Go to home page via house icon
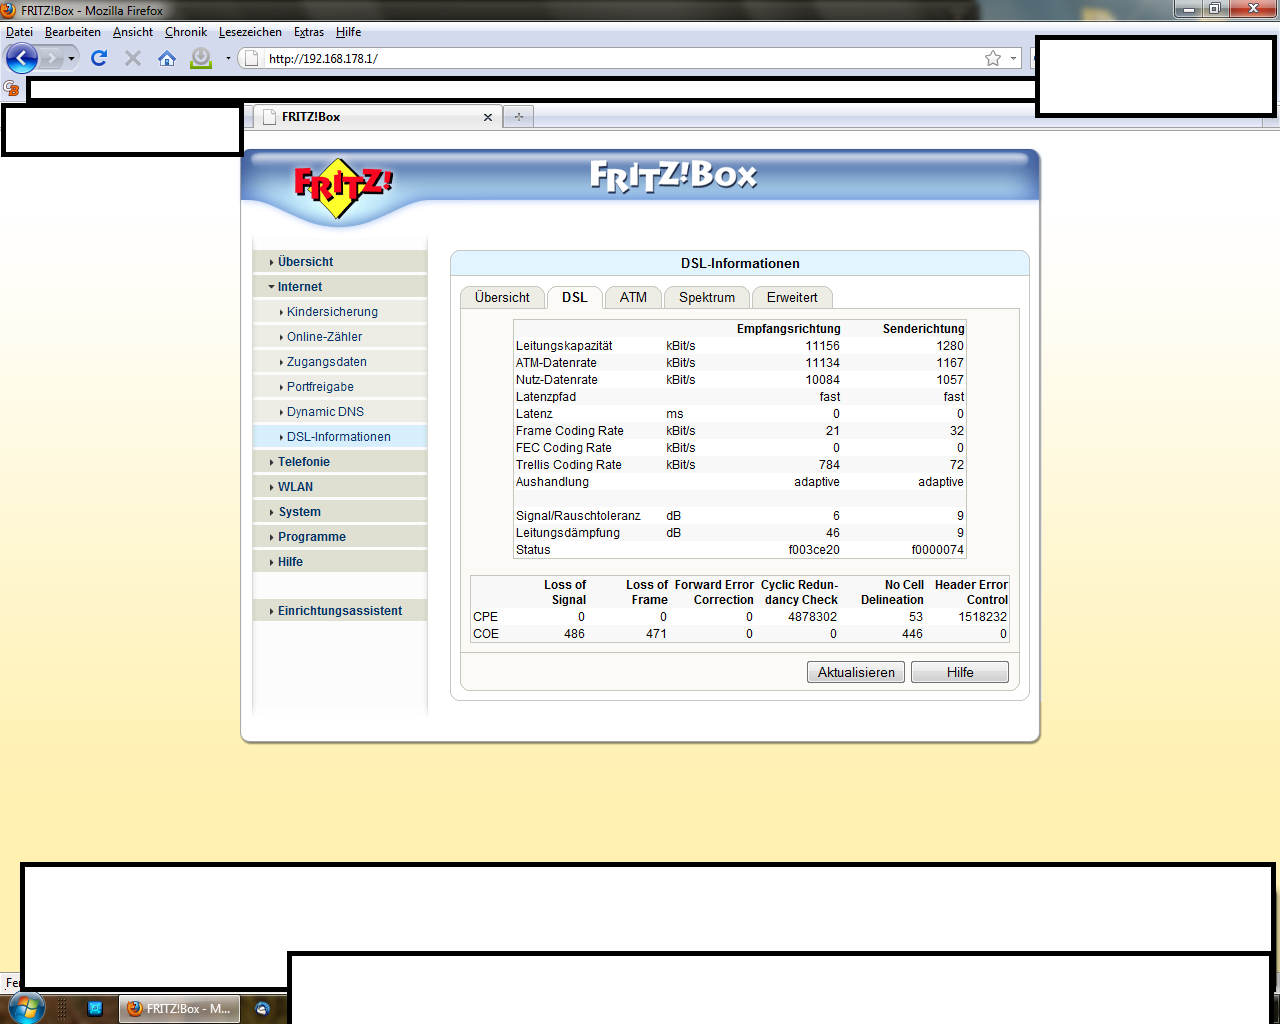Screen dimensions: 1280x1024 167,58
